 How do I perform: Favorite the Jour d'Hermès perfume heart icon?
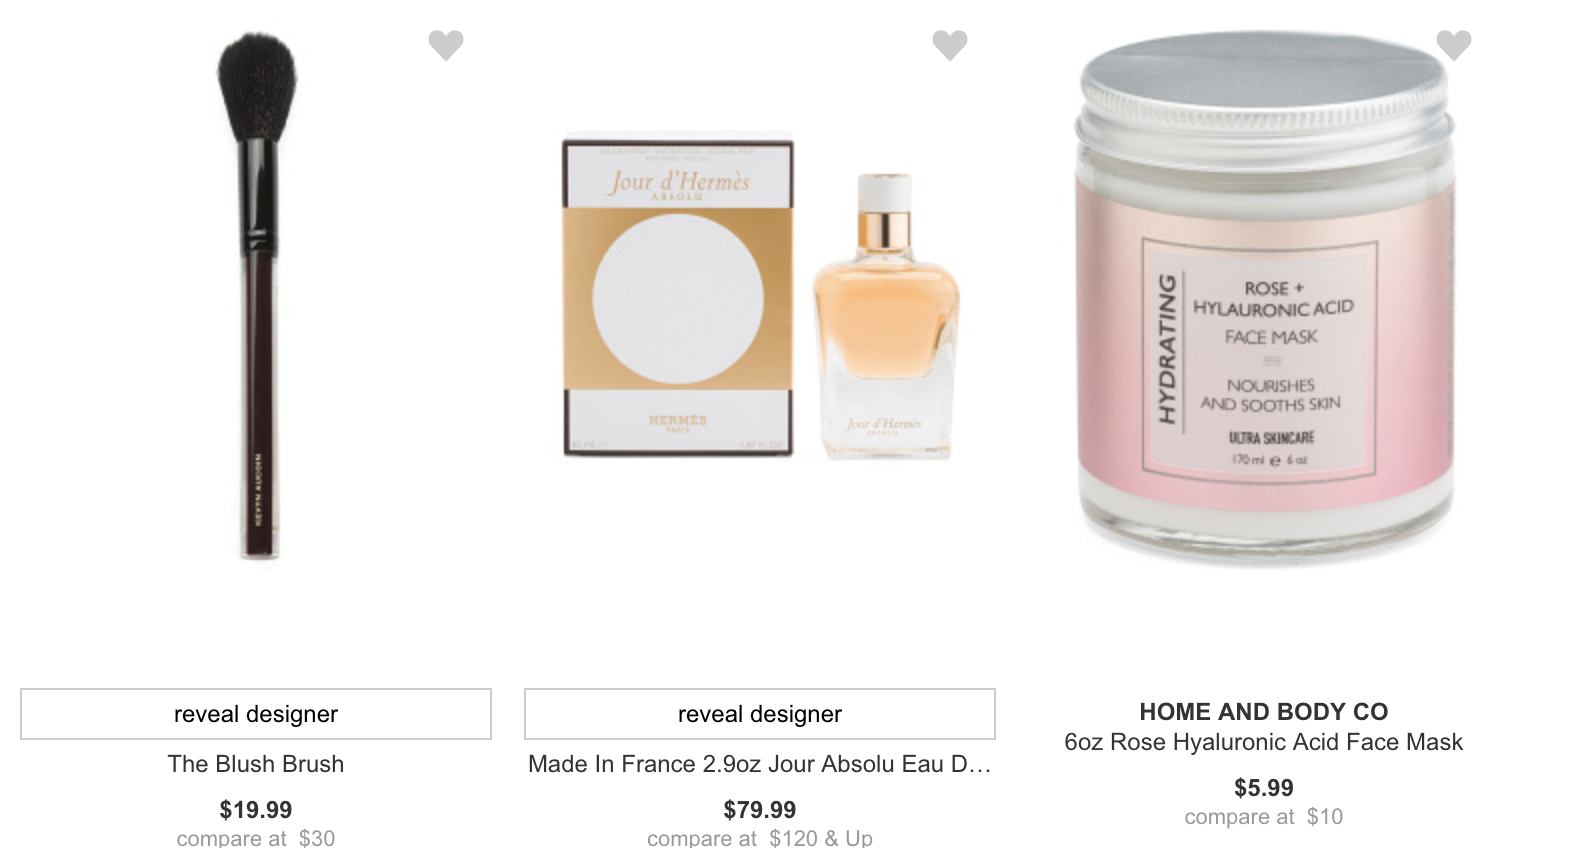(x=950, y=45)
